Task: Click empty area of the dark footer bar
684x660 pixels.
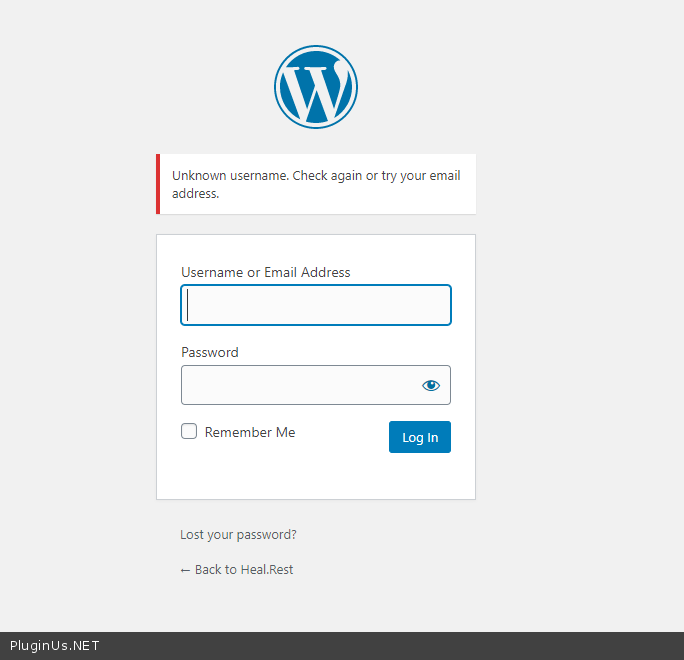Action: 400,646
